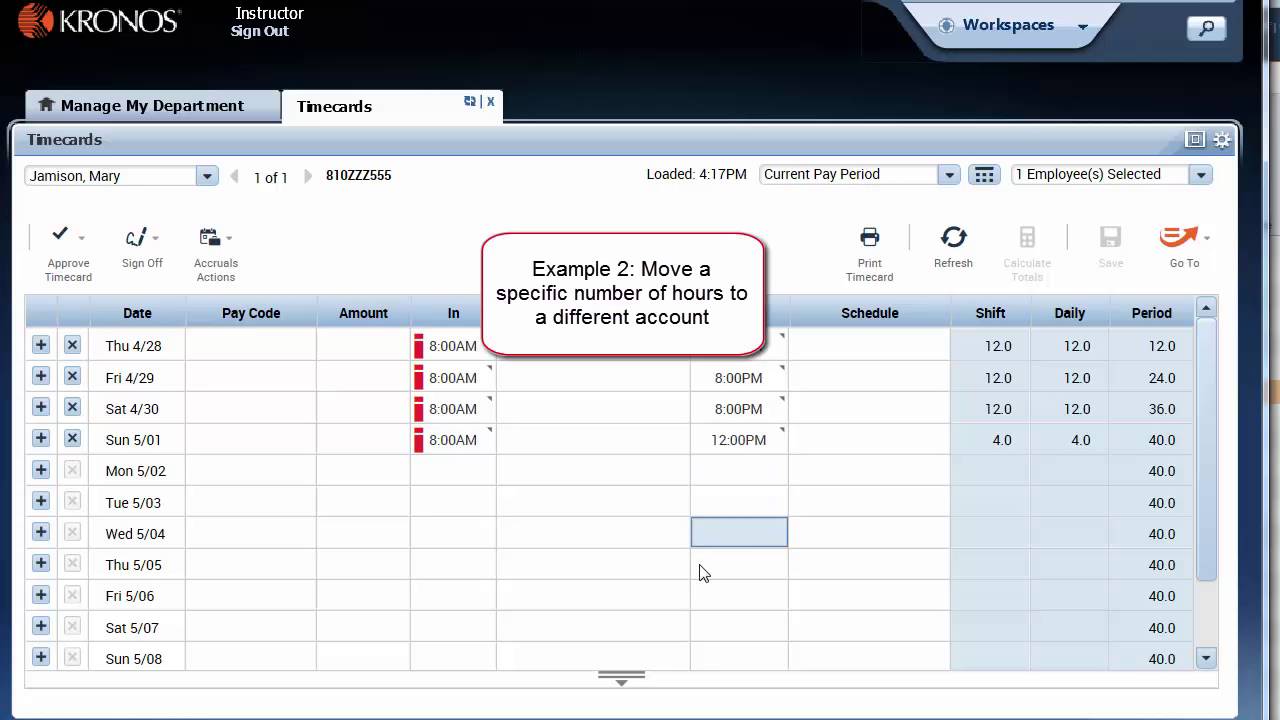Screen dimensions: 1280x720
Task: Click the Pay Code cell for Mon 5/02
Action: pyautogui.click(x=251, y=471)
